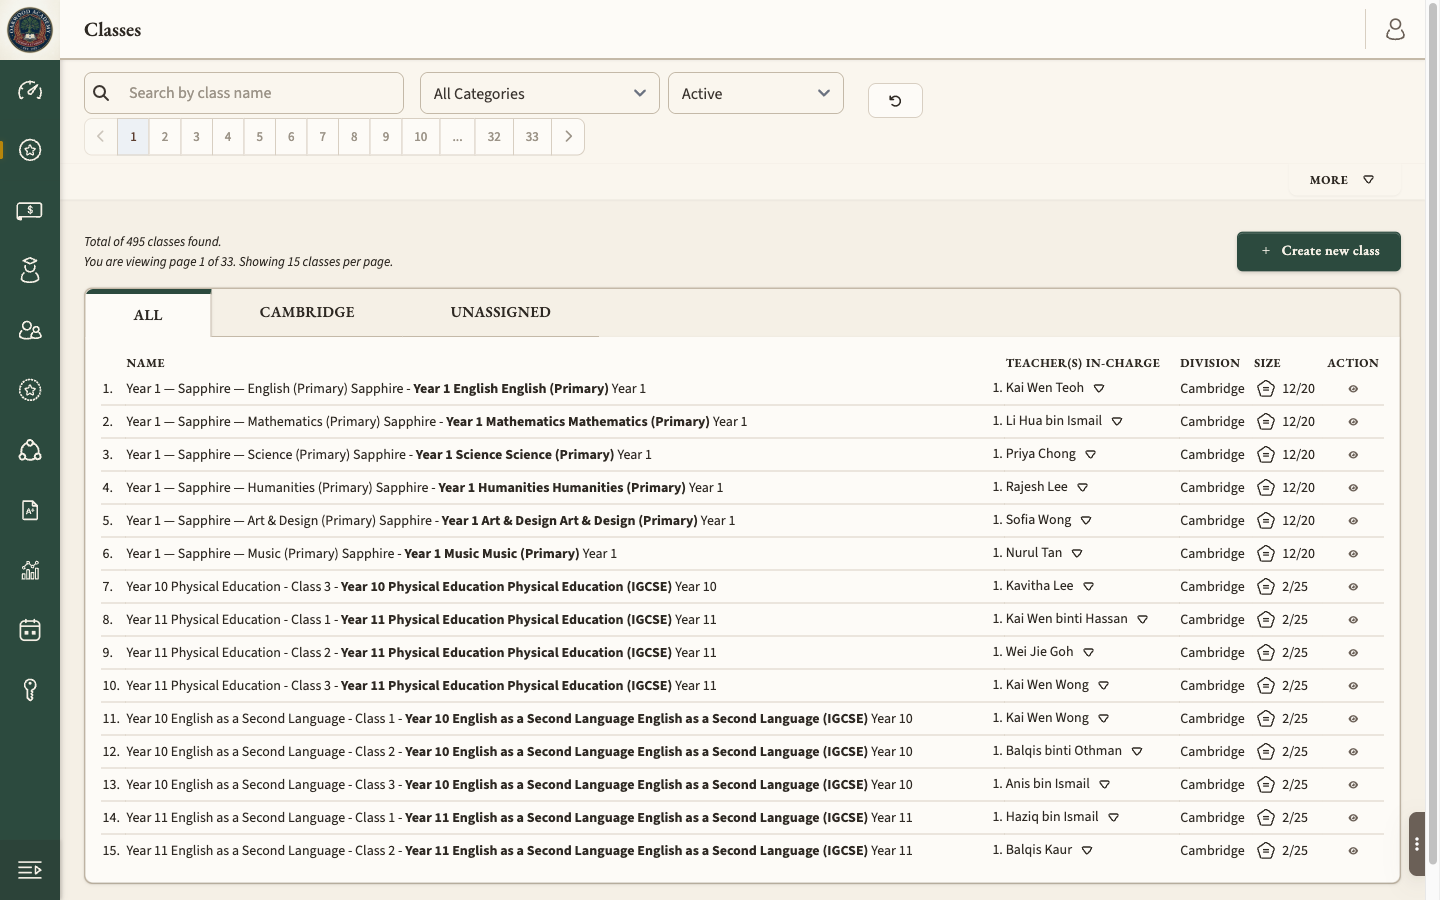This screenshot has height=900, width=1440.
Task: Focus the Search by class name field
Action: point(244,93)
